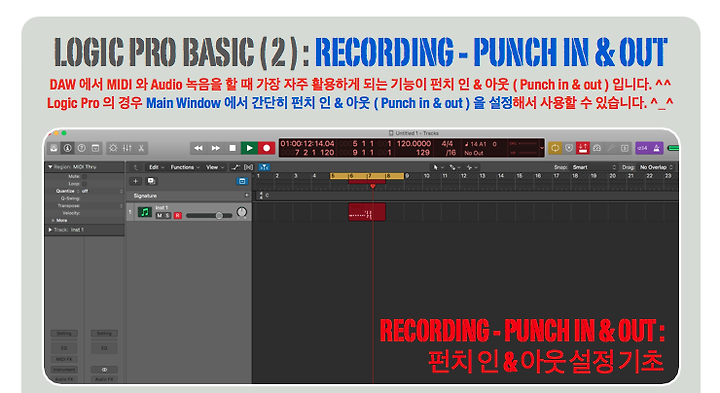Click time signature 4/4 in LCD
This screenshot has width=720, height=393.
click(x=447, y=144)
